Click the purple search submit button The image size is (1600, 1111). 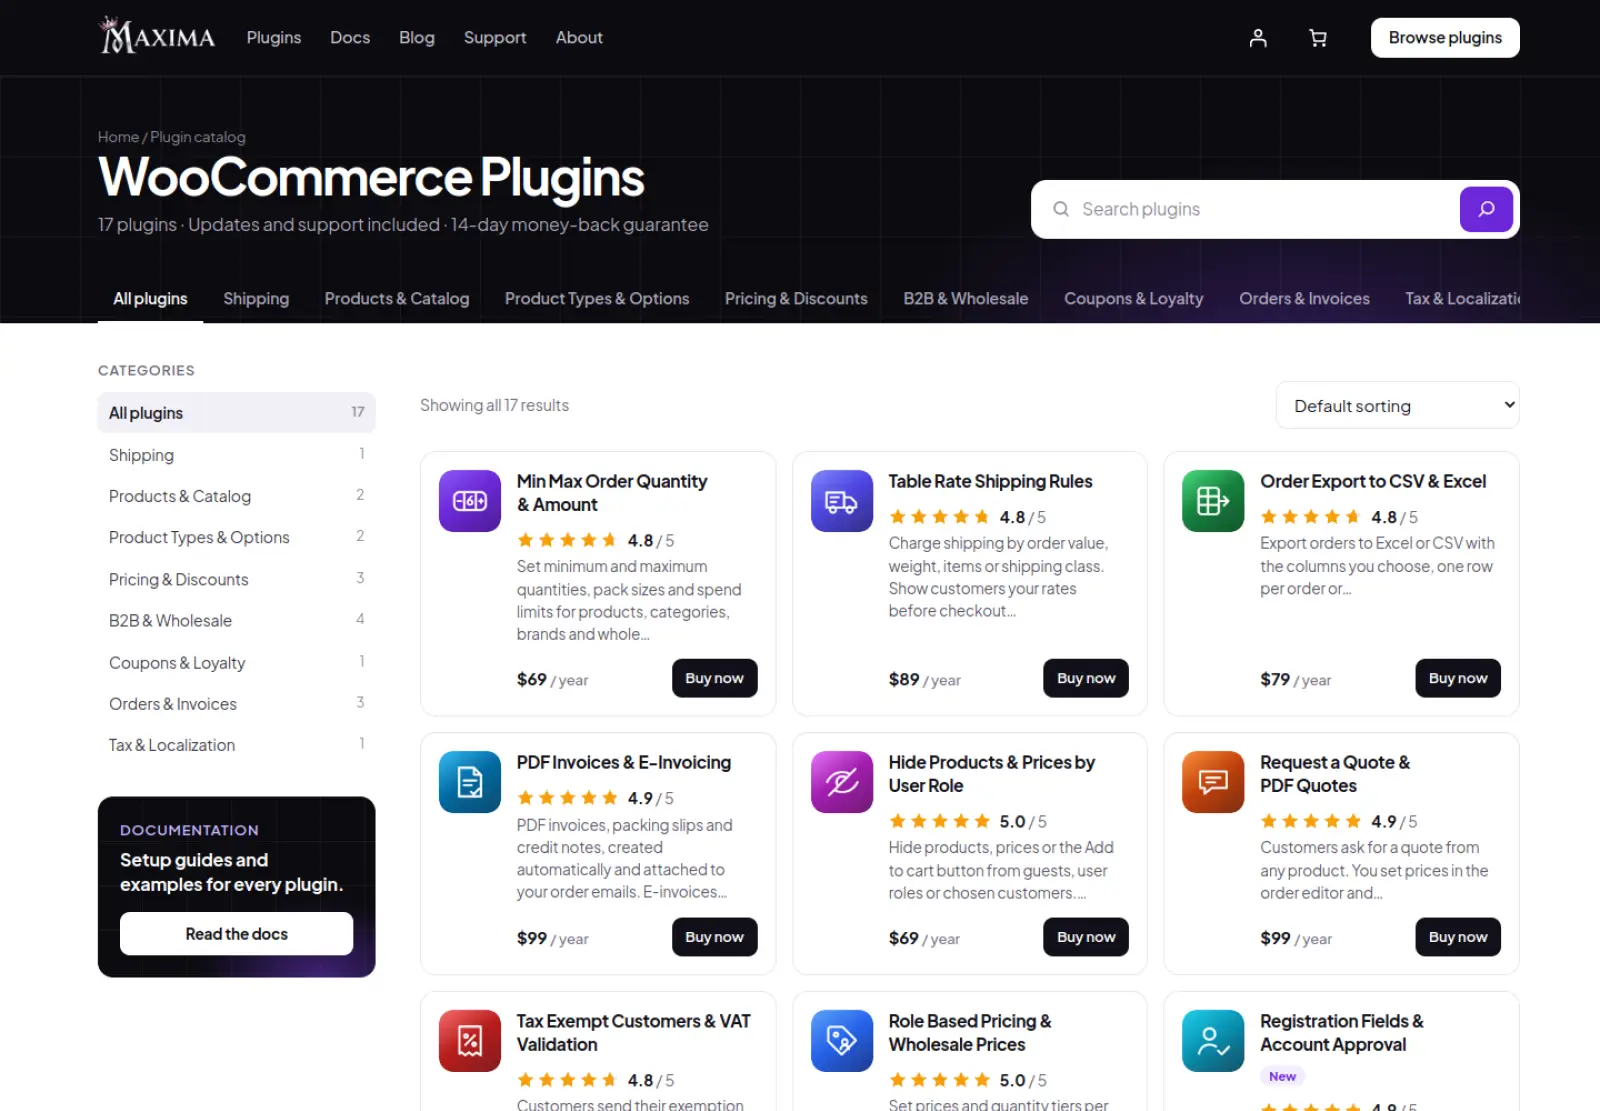(1486, 209)
